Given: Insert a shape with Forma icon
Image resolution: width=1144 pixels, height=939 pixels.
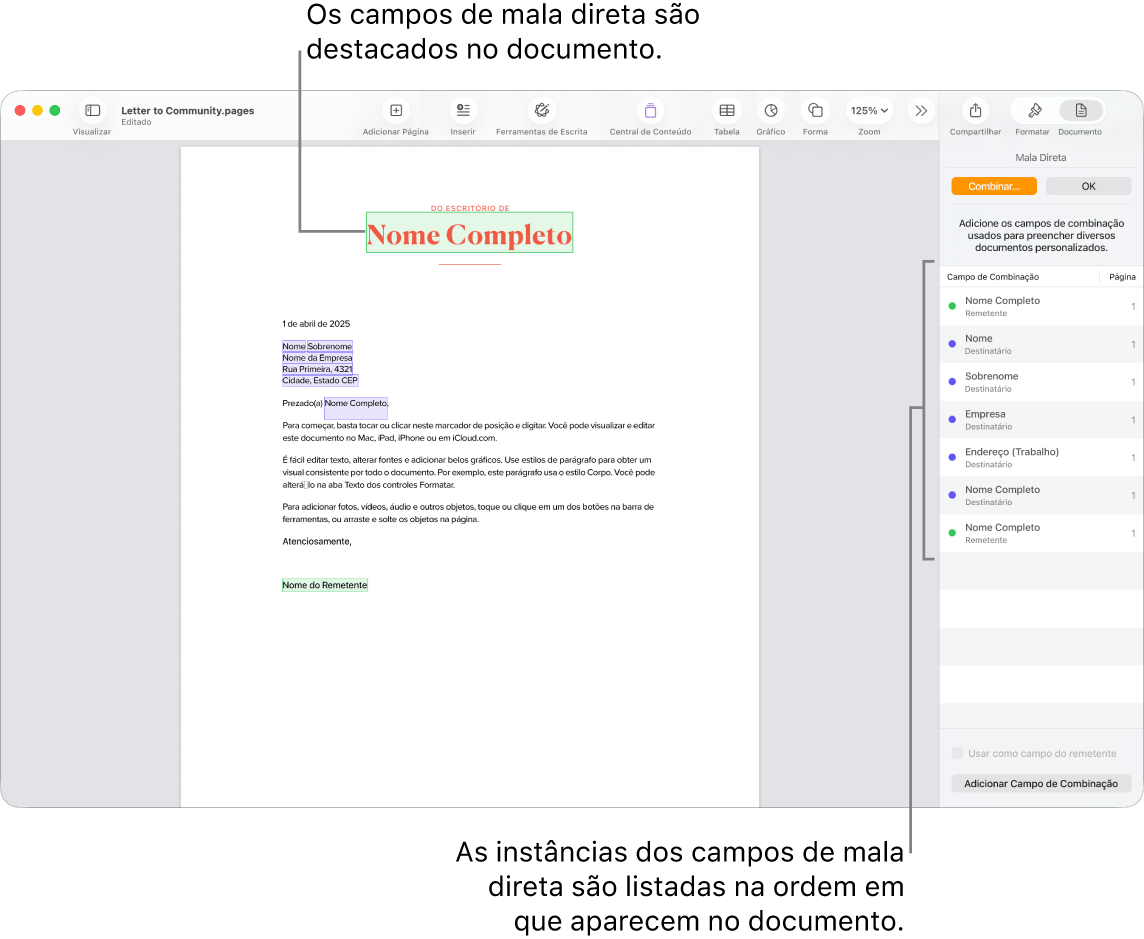Looking at the screenshot, I should point(815,111).
